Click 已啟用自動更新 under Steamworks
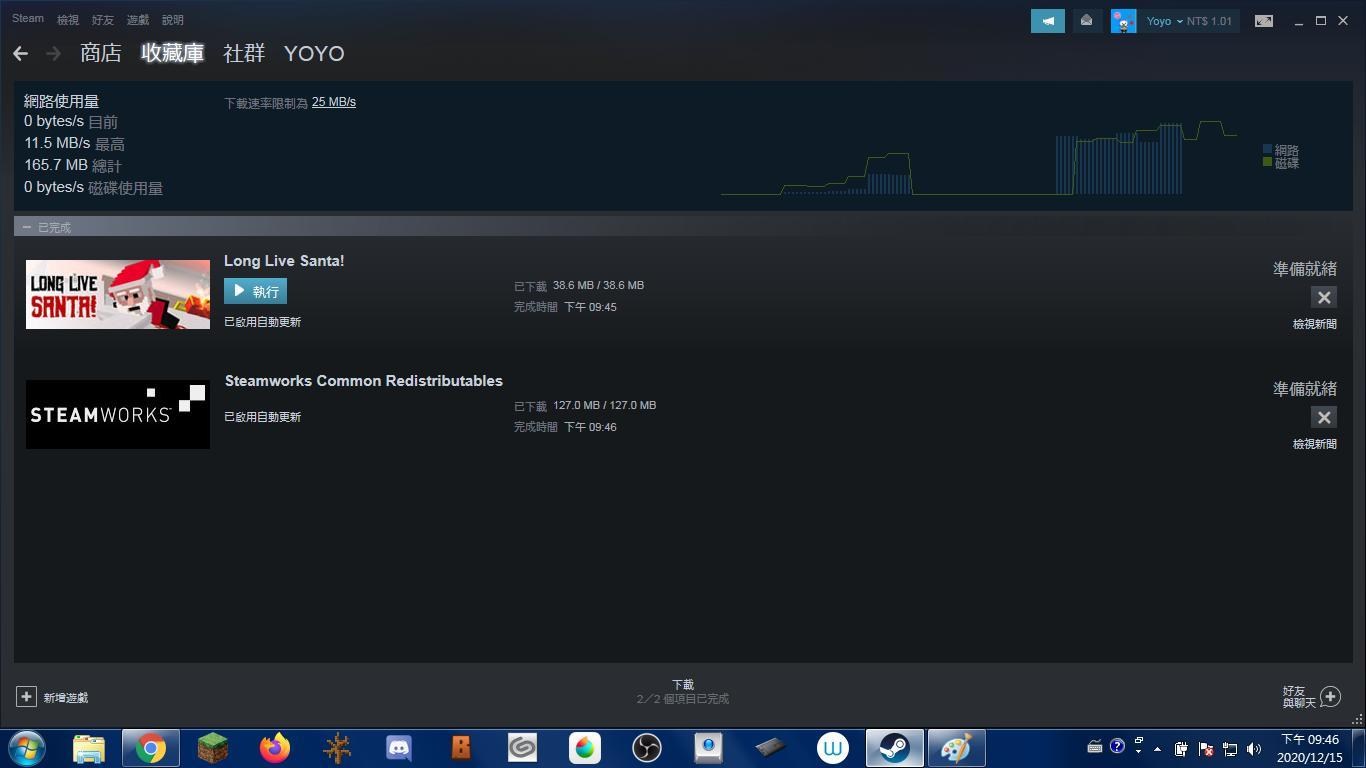Screen dimensions: 1366x768 pos(262,417)
